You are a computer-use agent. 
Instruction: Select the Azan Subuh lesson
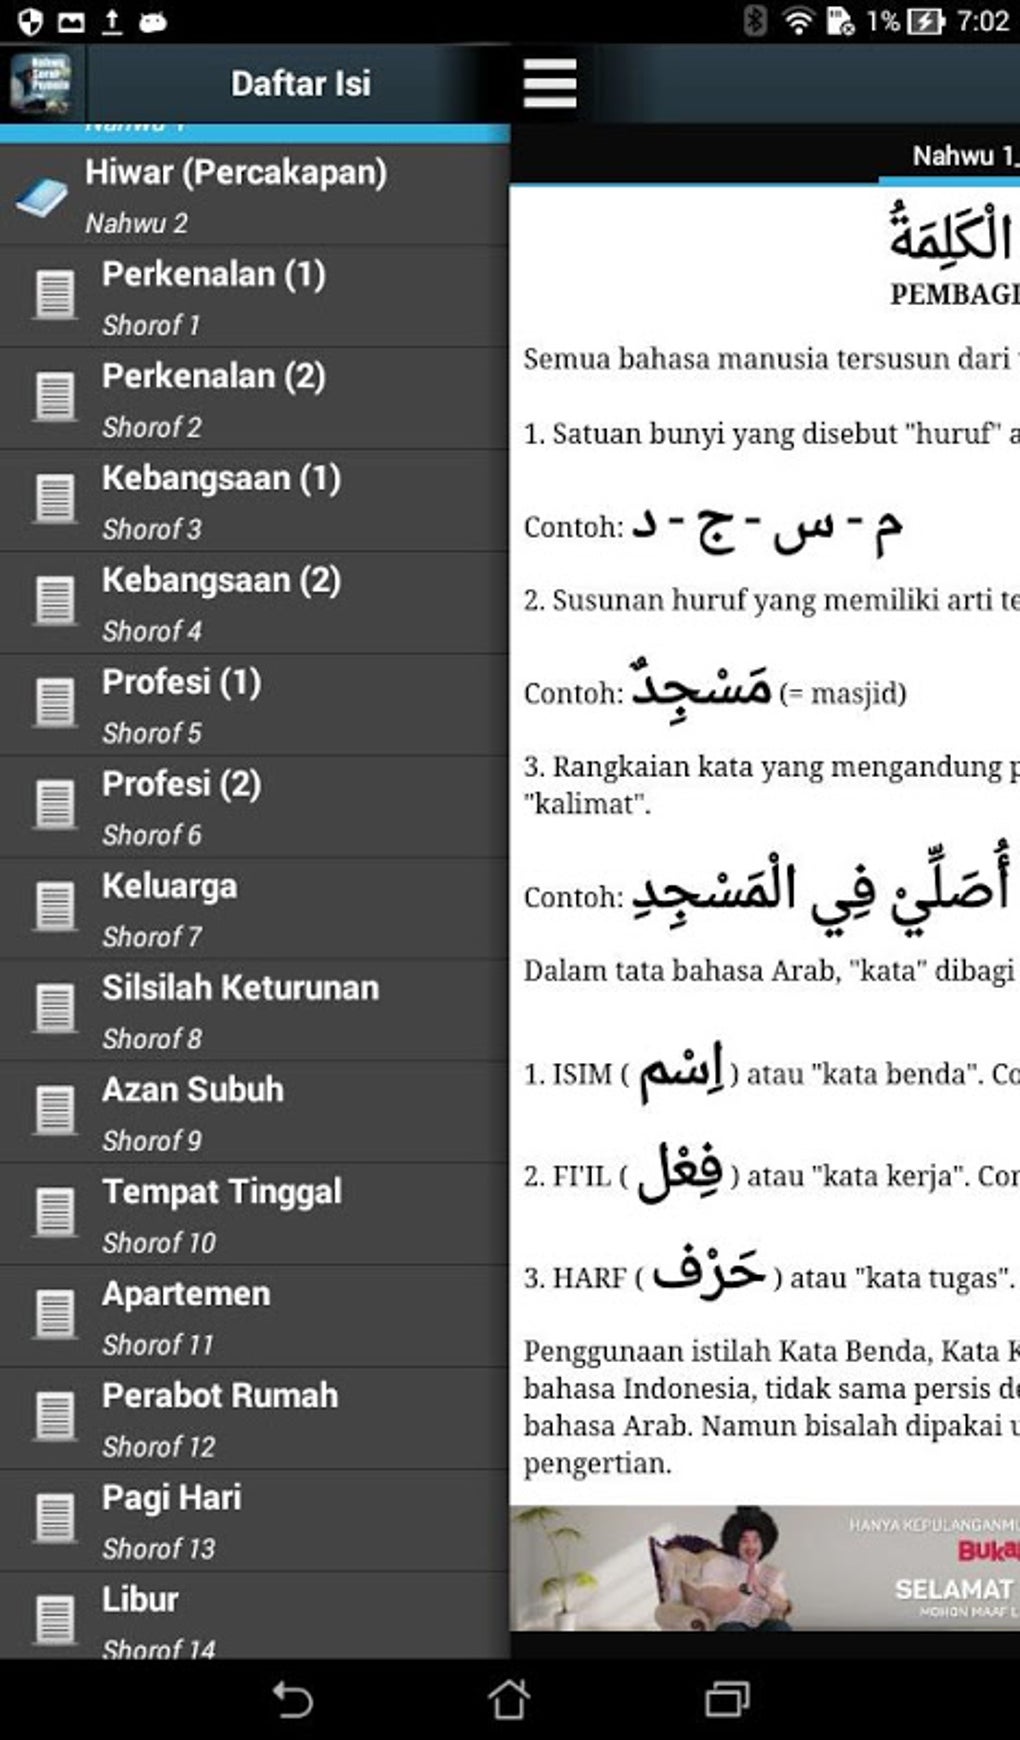coord(254,1113)
